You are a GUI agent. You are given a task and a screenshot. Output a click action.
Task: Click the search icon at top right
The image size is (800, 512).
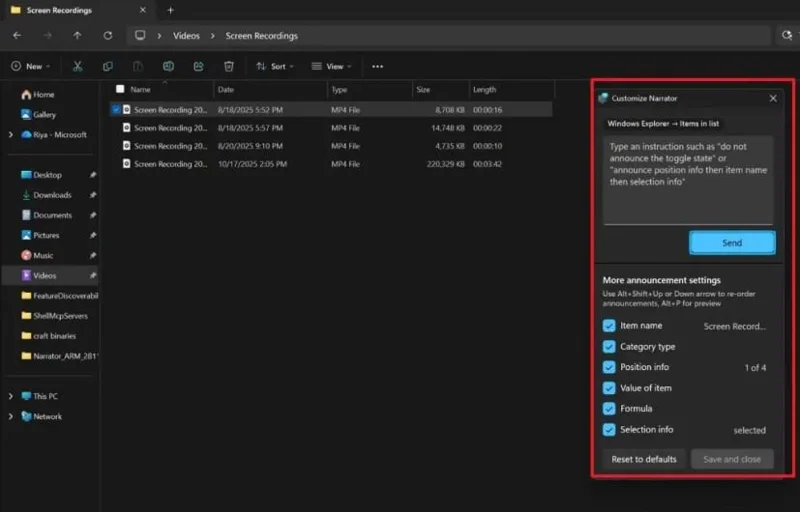tap(787, 35)
